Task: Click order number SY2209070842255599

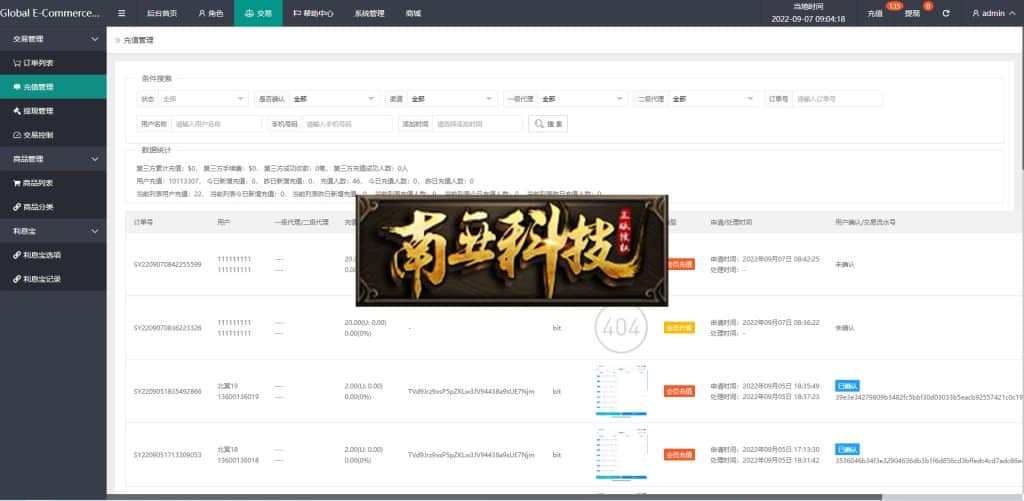Action: click(167, 265)
